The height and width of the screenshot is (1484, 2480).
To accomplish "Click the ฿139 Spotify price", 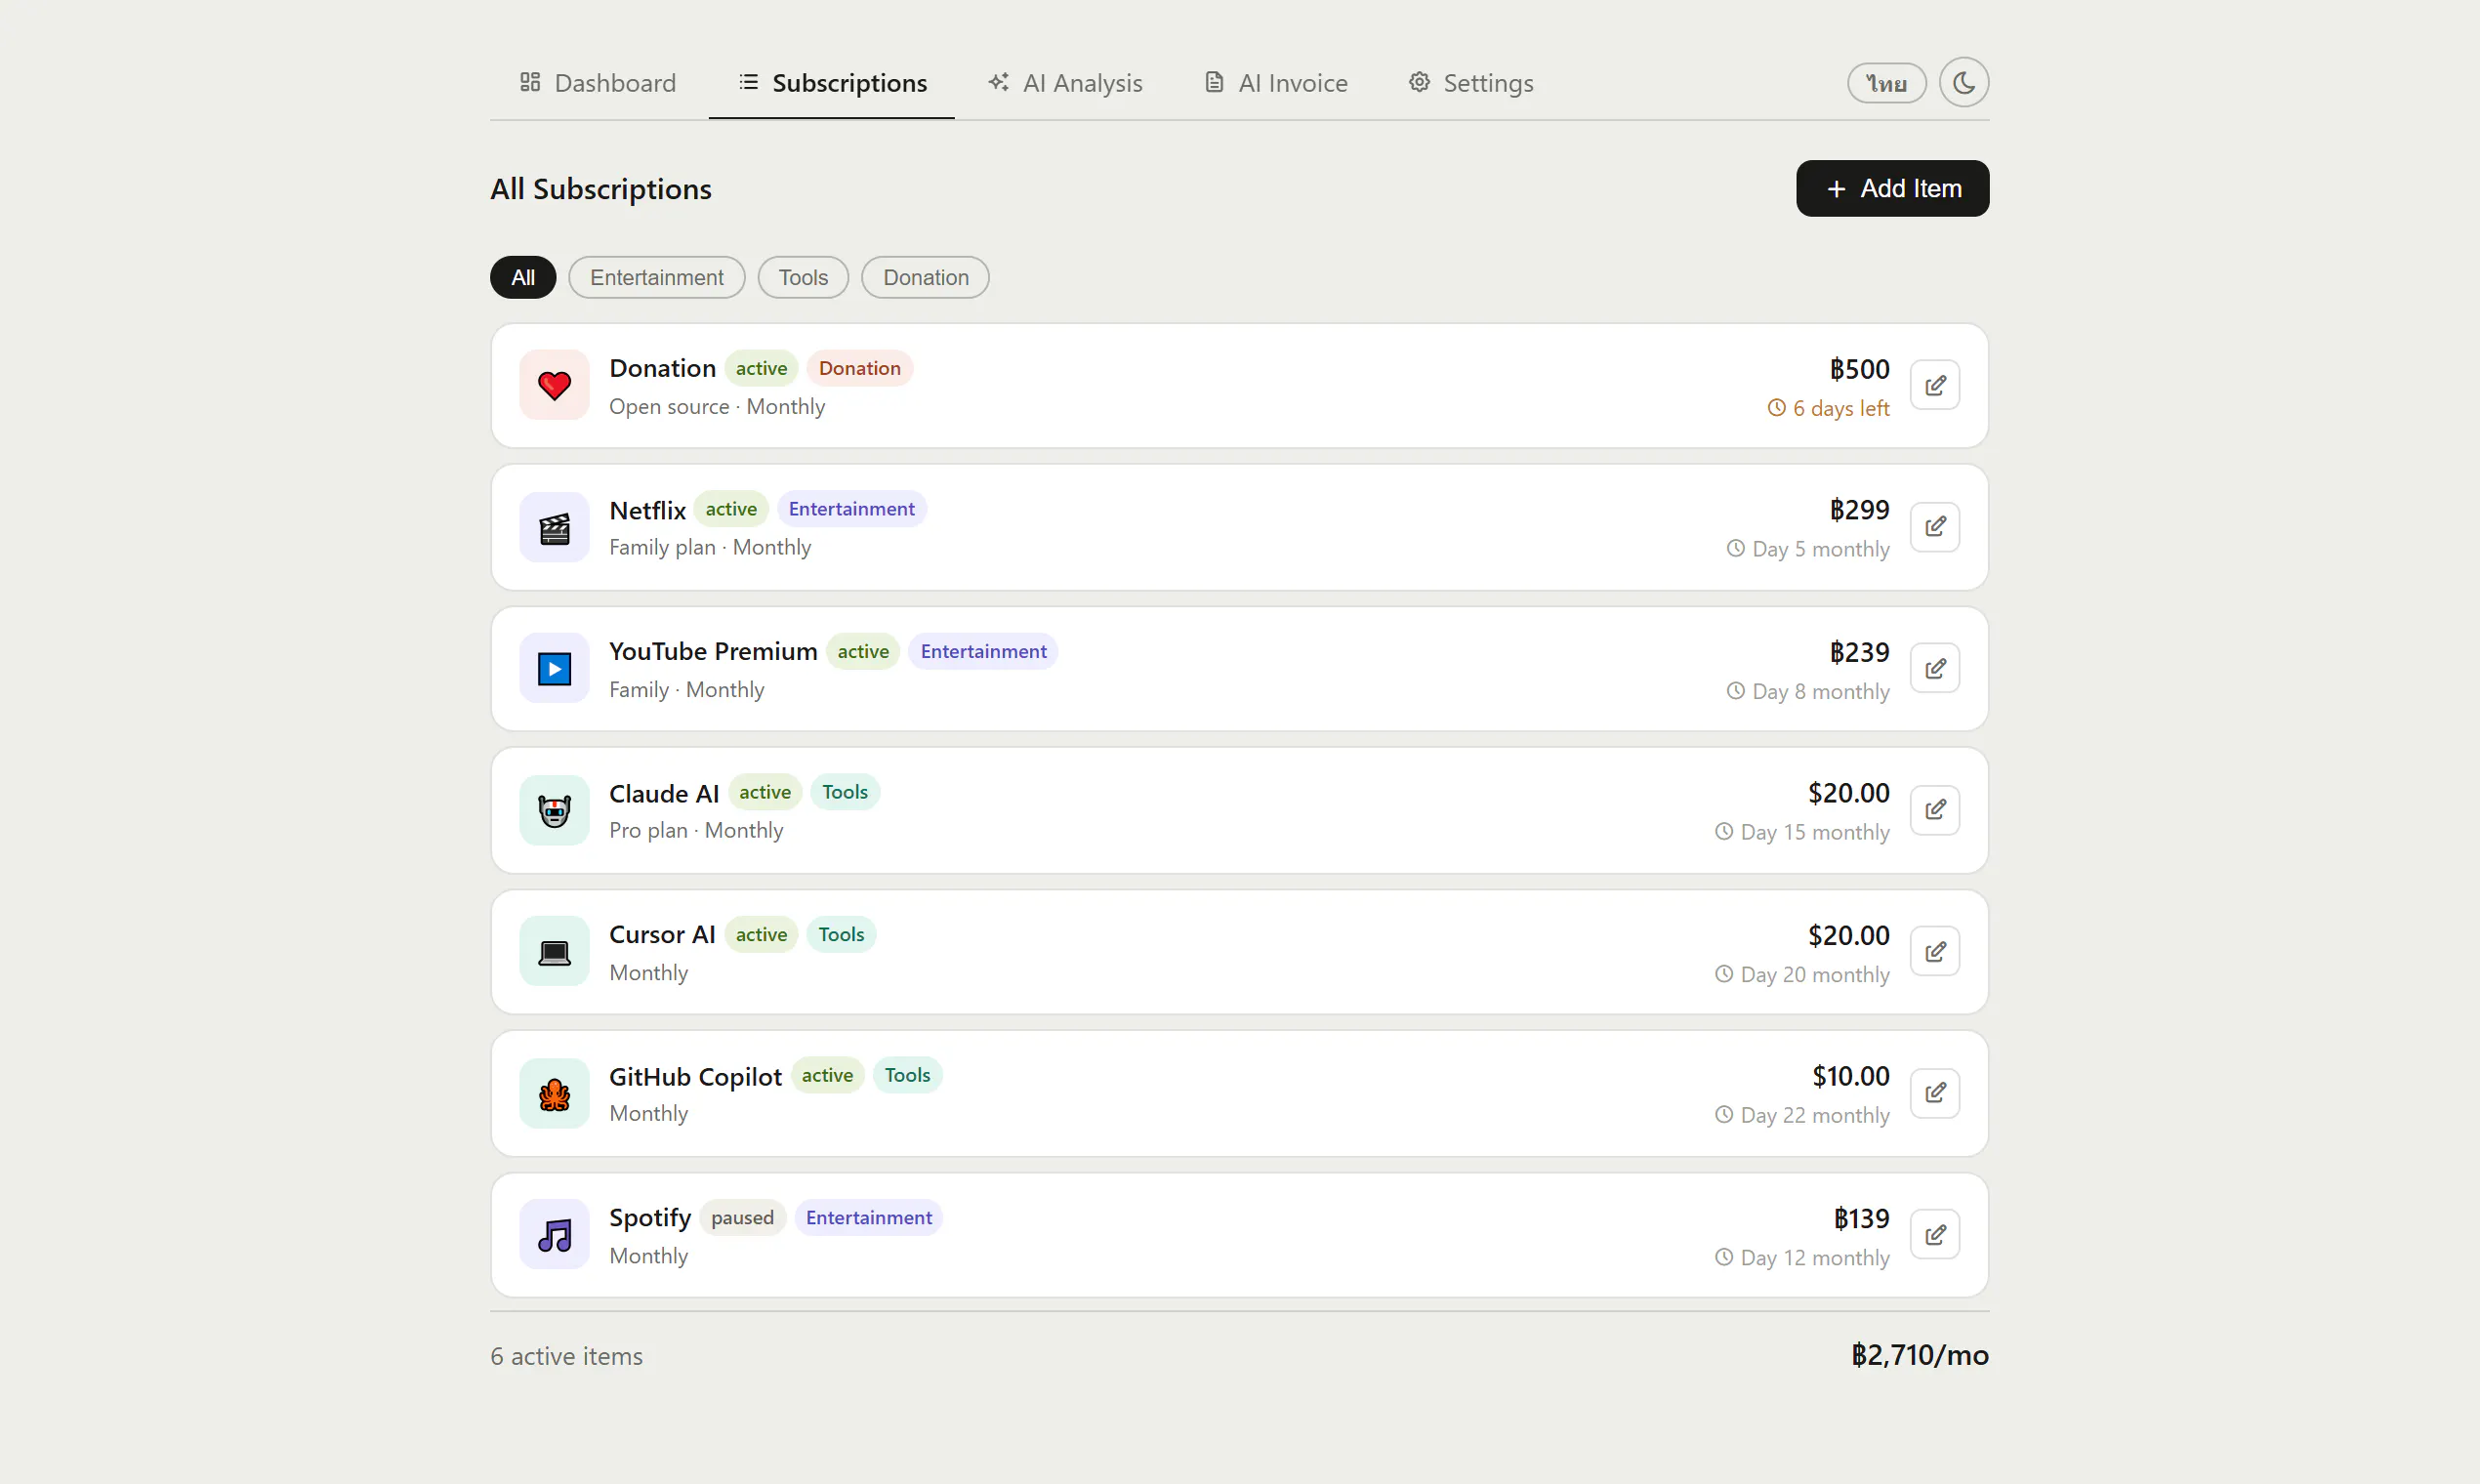I will click(x=1861, y=1219).
